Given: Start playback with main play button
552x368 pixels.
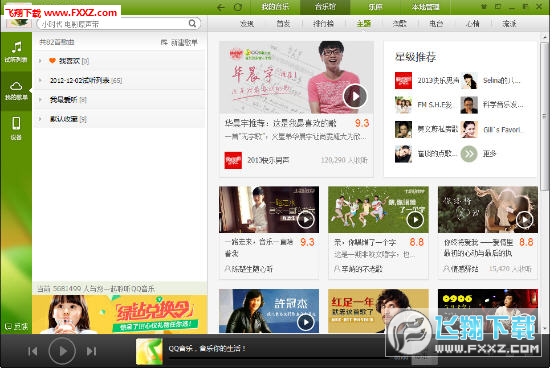Looking at the screenshot, I should [x=62, y=351].
